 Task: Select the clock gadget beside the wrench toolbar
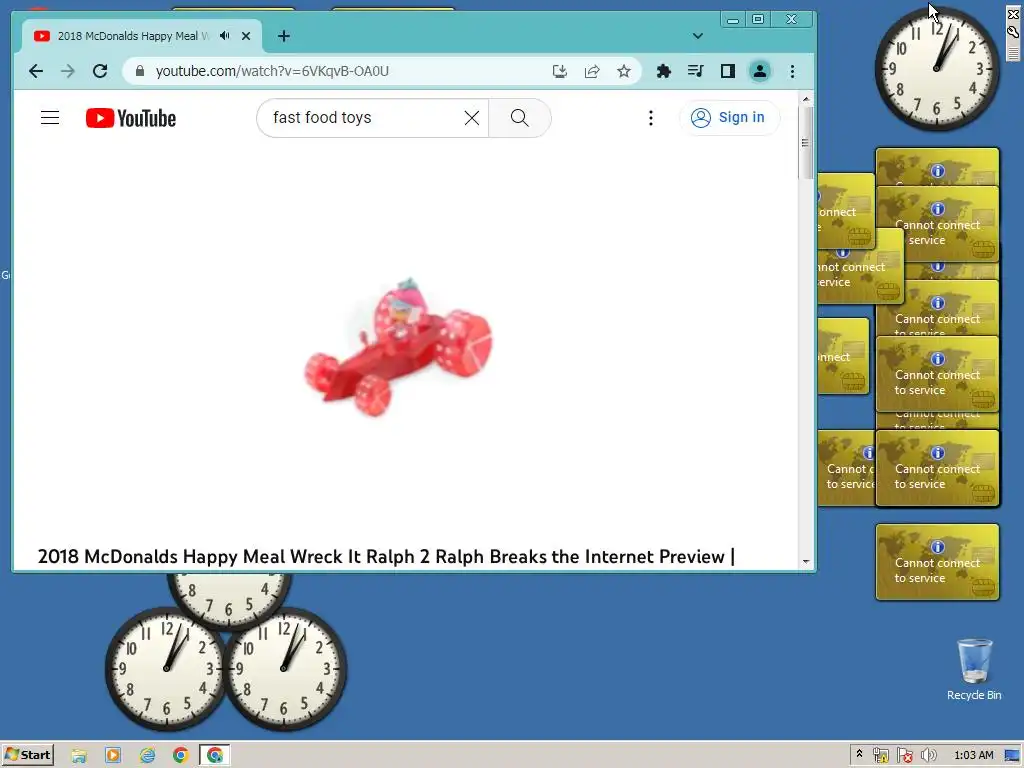click(936, 69)
